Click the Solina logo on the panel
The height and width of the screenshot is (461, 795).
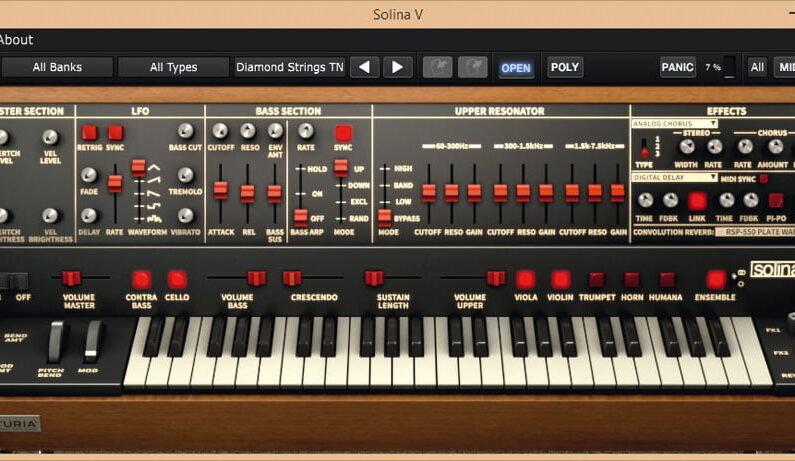(772, 269)
